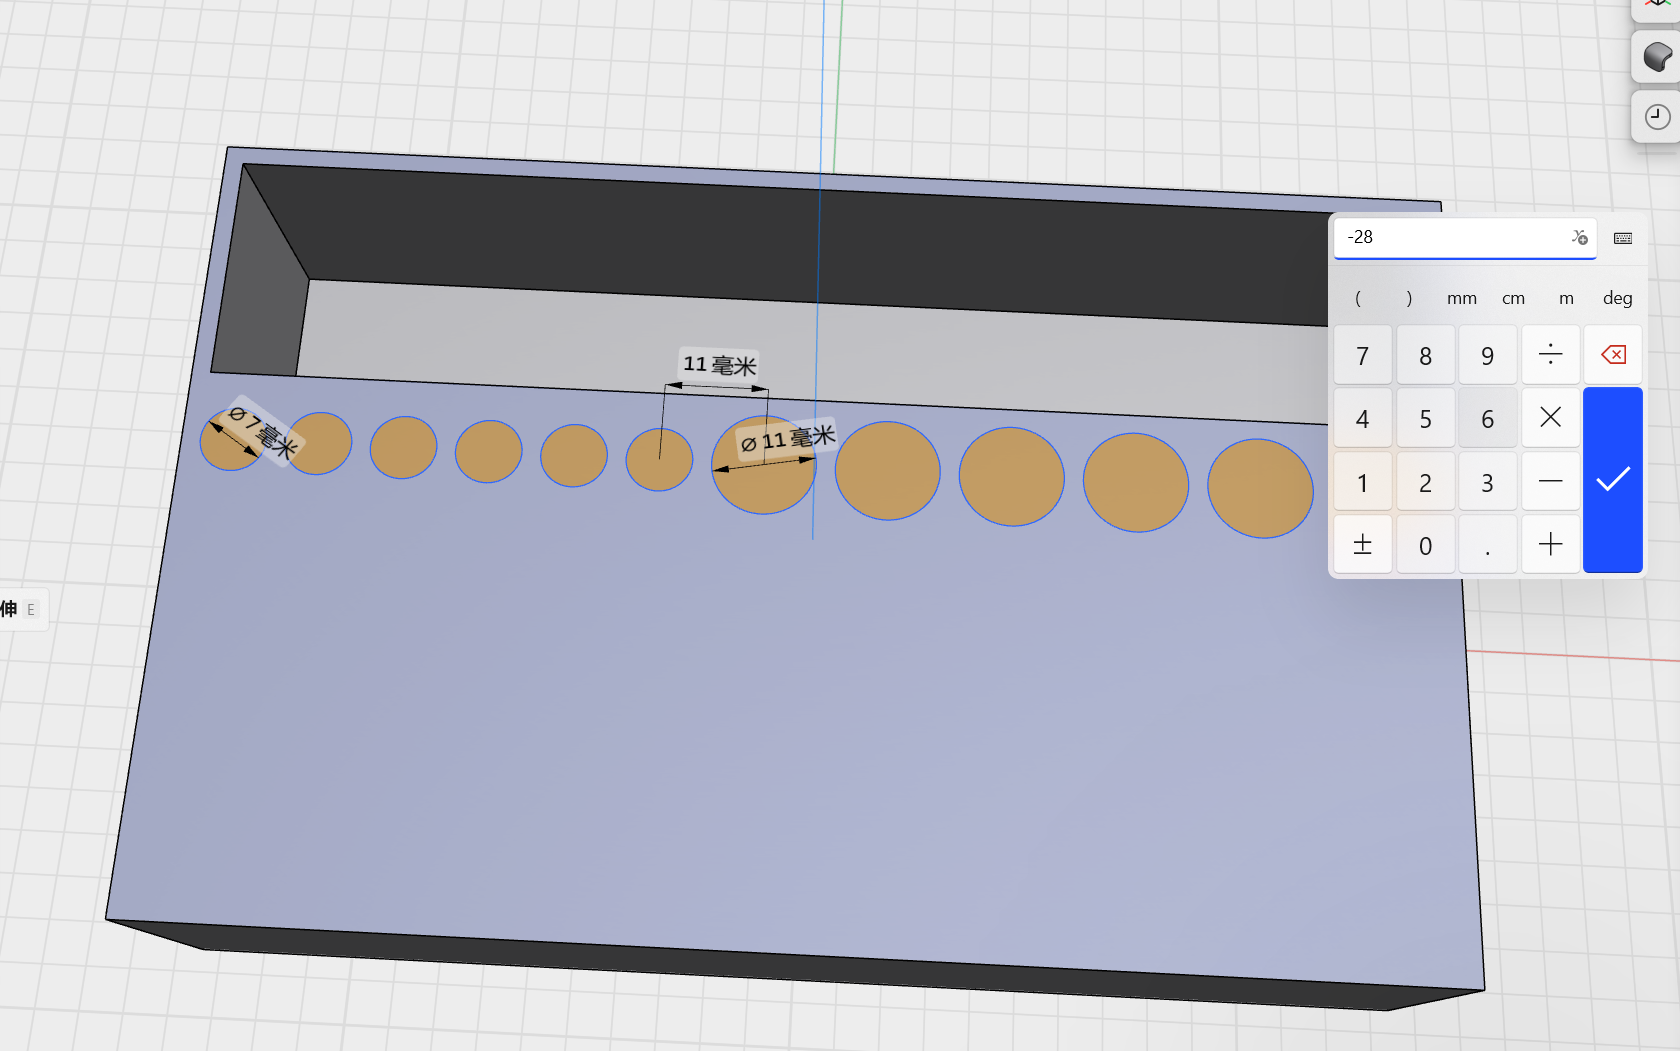Select the m unit
Viewport: 1680px width, 1051px height.
click(1566, 298)
